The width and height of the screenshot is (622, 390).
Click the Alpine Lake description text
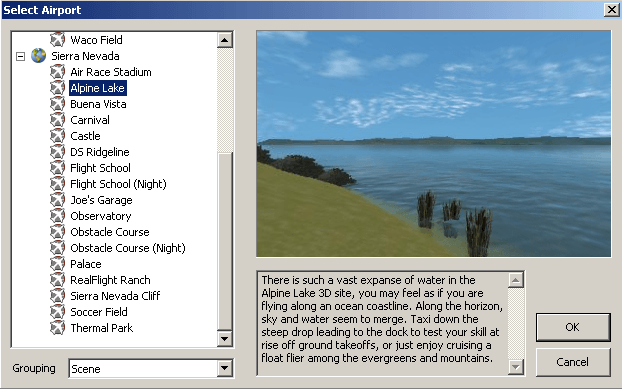tap(382, 319)
